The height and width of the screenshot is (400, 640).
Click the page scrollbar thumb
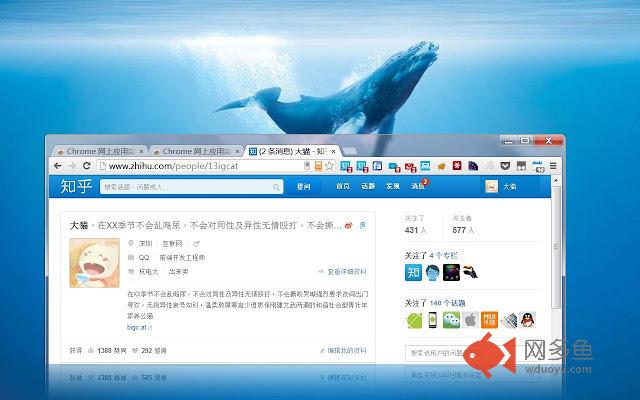pos(556,247)
